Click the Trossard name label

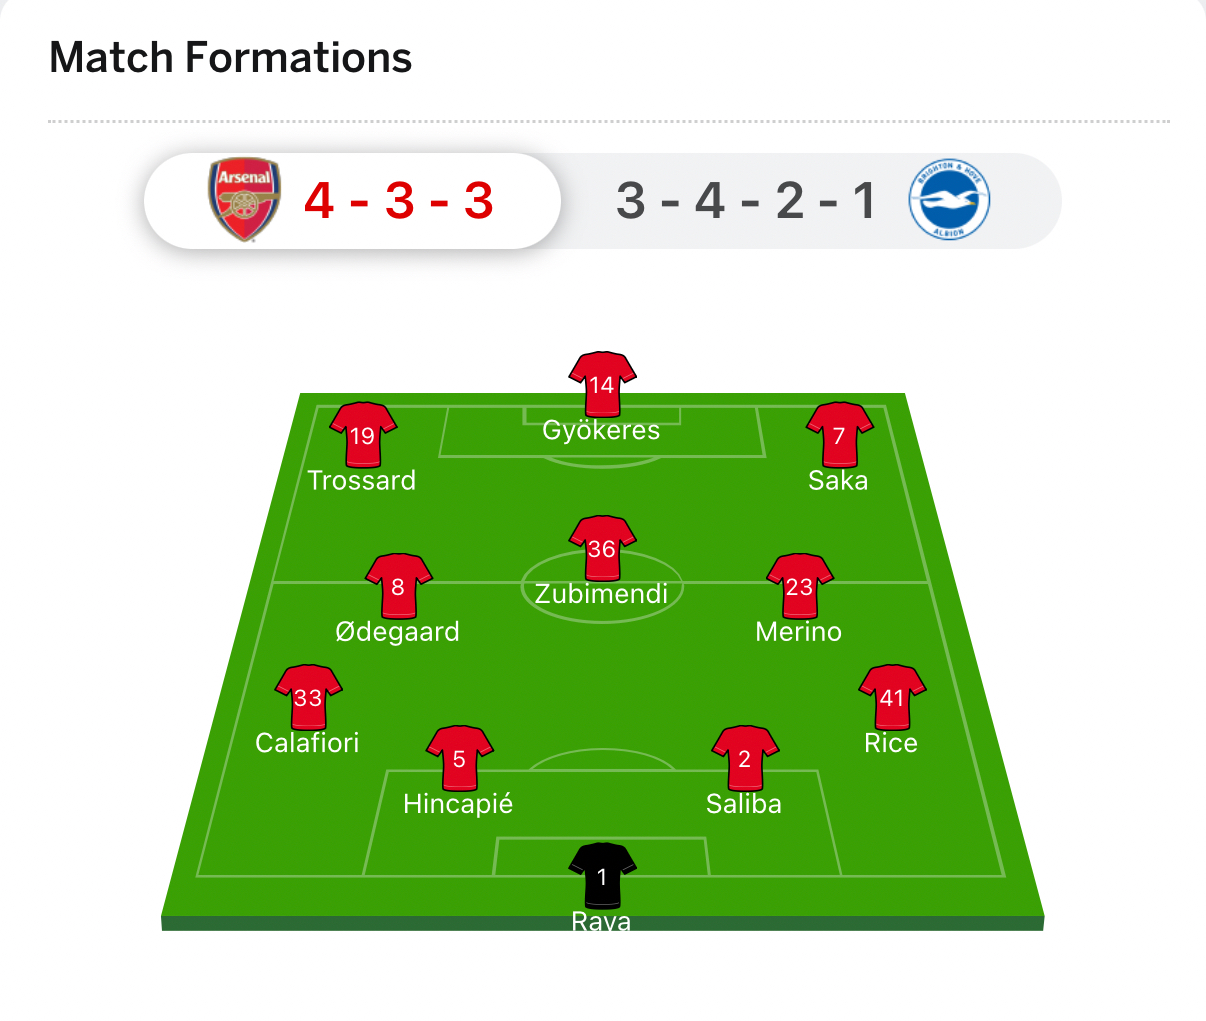pyautogui.click(x=361, y=481)
